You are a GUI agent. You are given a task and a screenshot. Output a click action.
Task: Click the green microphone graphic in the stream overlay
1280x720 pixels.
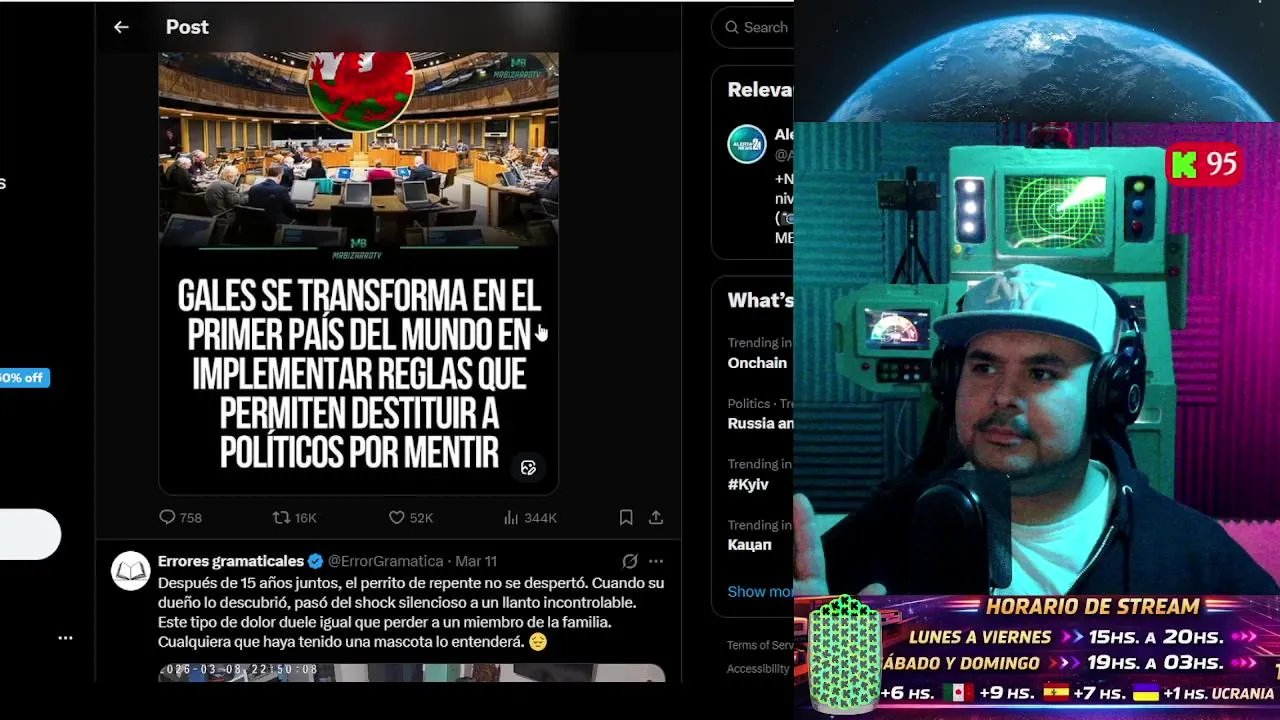point(845,655)
